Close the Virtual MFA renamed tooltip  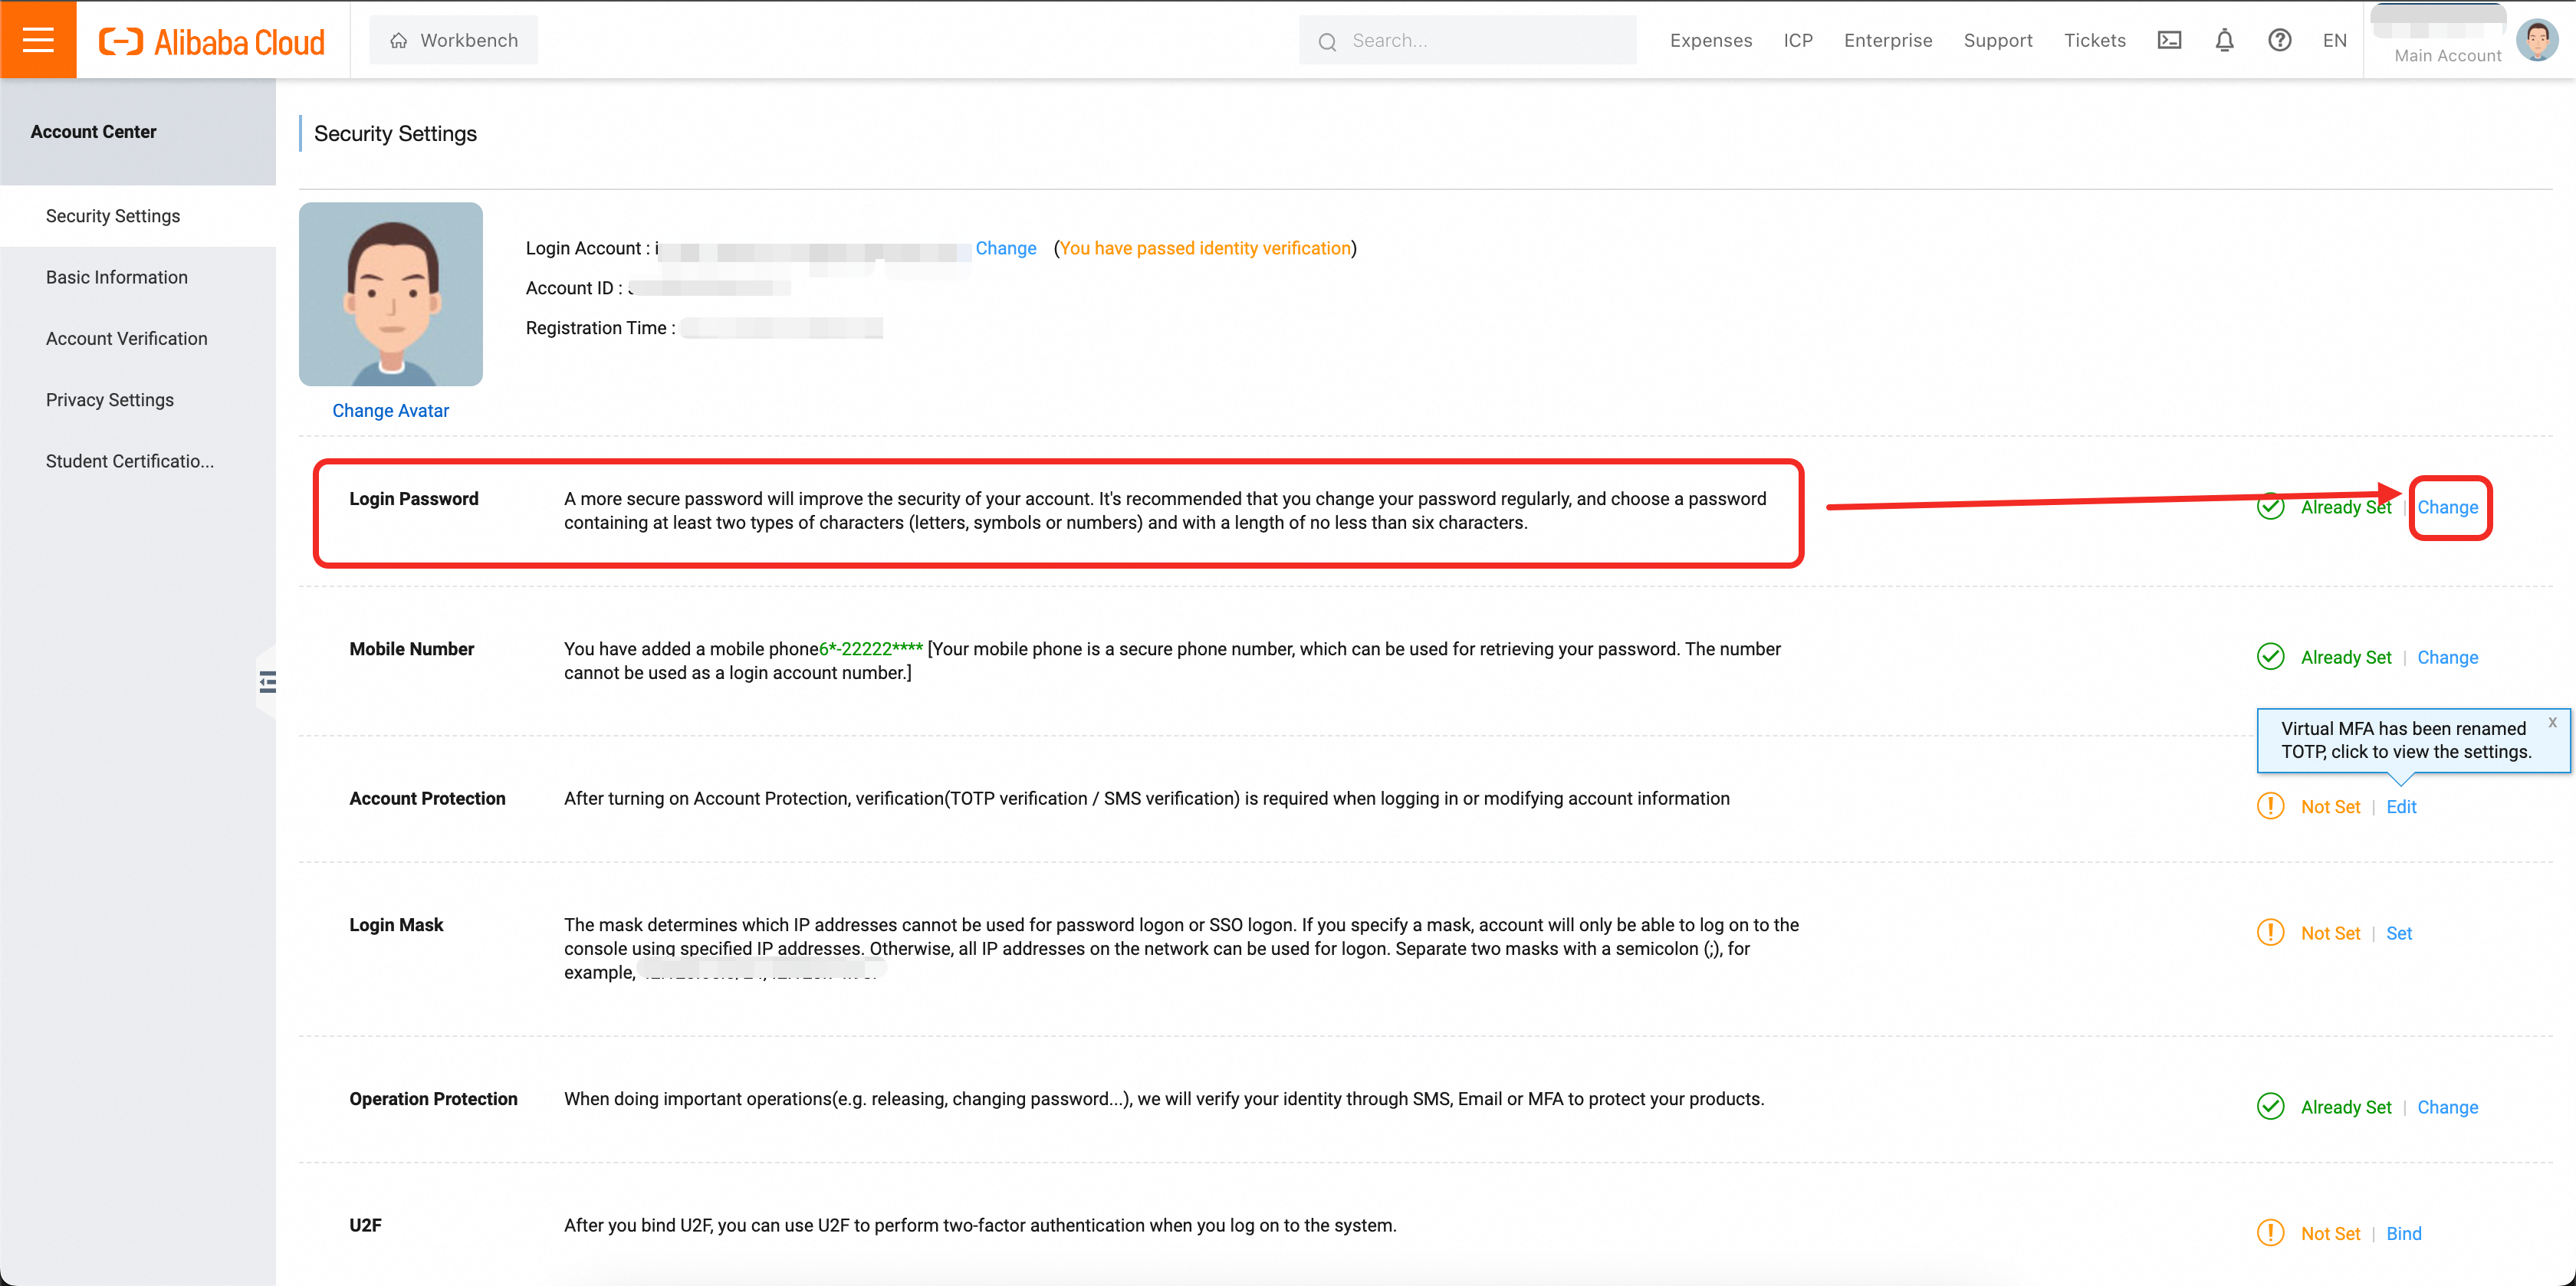point(2552,722)
